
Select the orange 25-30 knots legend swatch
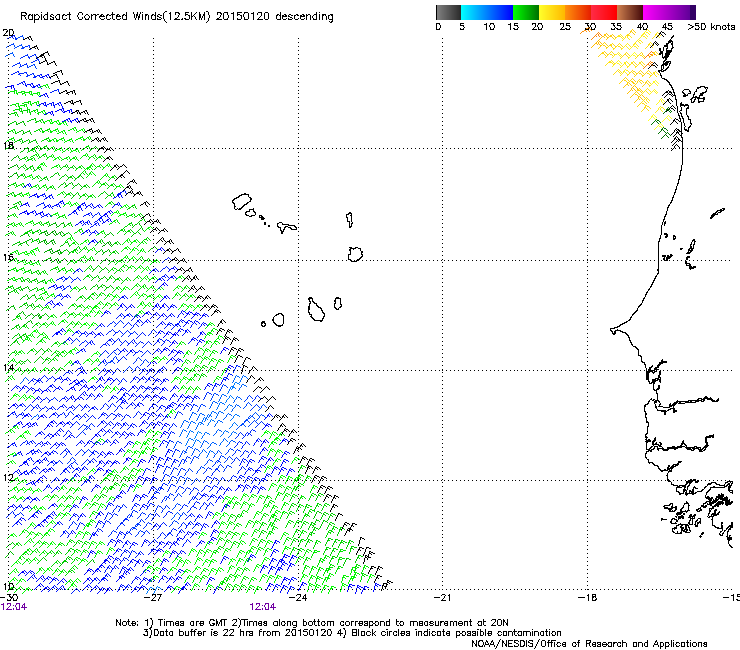pos(578,12)
